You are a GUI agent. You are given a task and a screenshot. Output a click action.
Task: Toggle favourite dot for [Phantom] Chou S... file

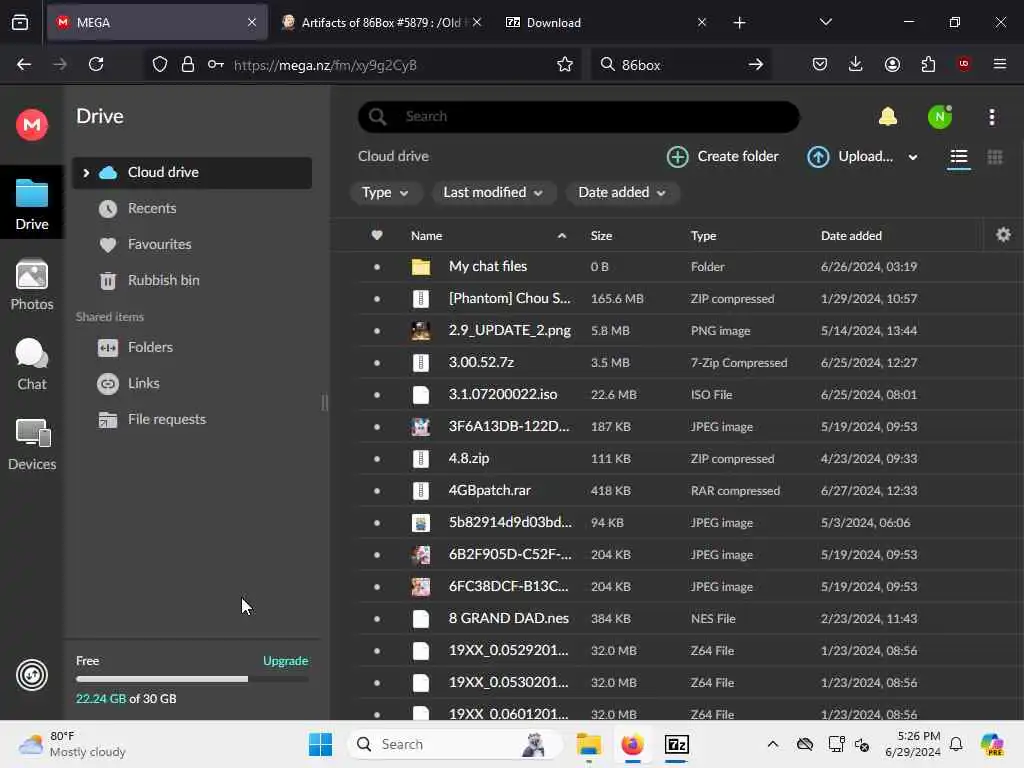point(377,298)
